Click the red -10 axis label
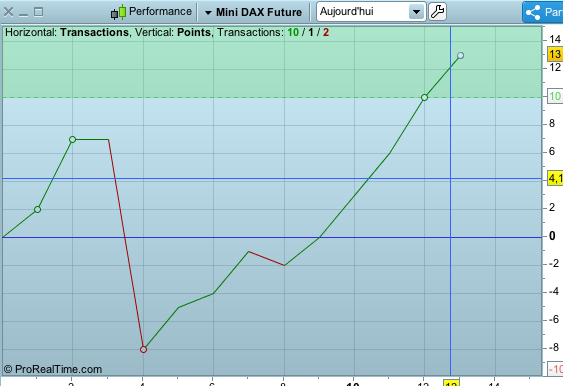Image resolution: width=563 pixels, height=386 pixels. click(x=555, y=369)
